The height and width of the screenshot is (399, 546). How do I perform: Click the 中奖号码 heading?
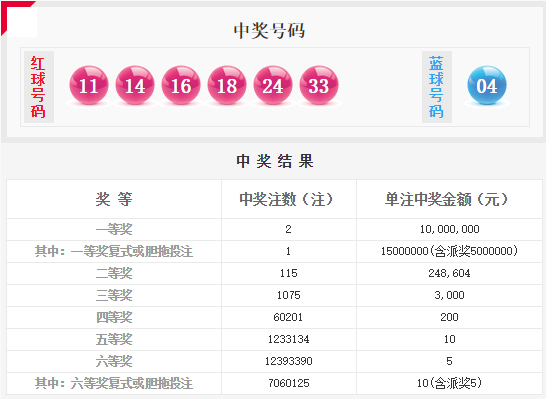click(x=269, y=30)
